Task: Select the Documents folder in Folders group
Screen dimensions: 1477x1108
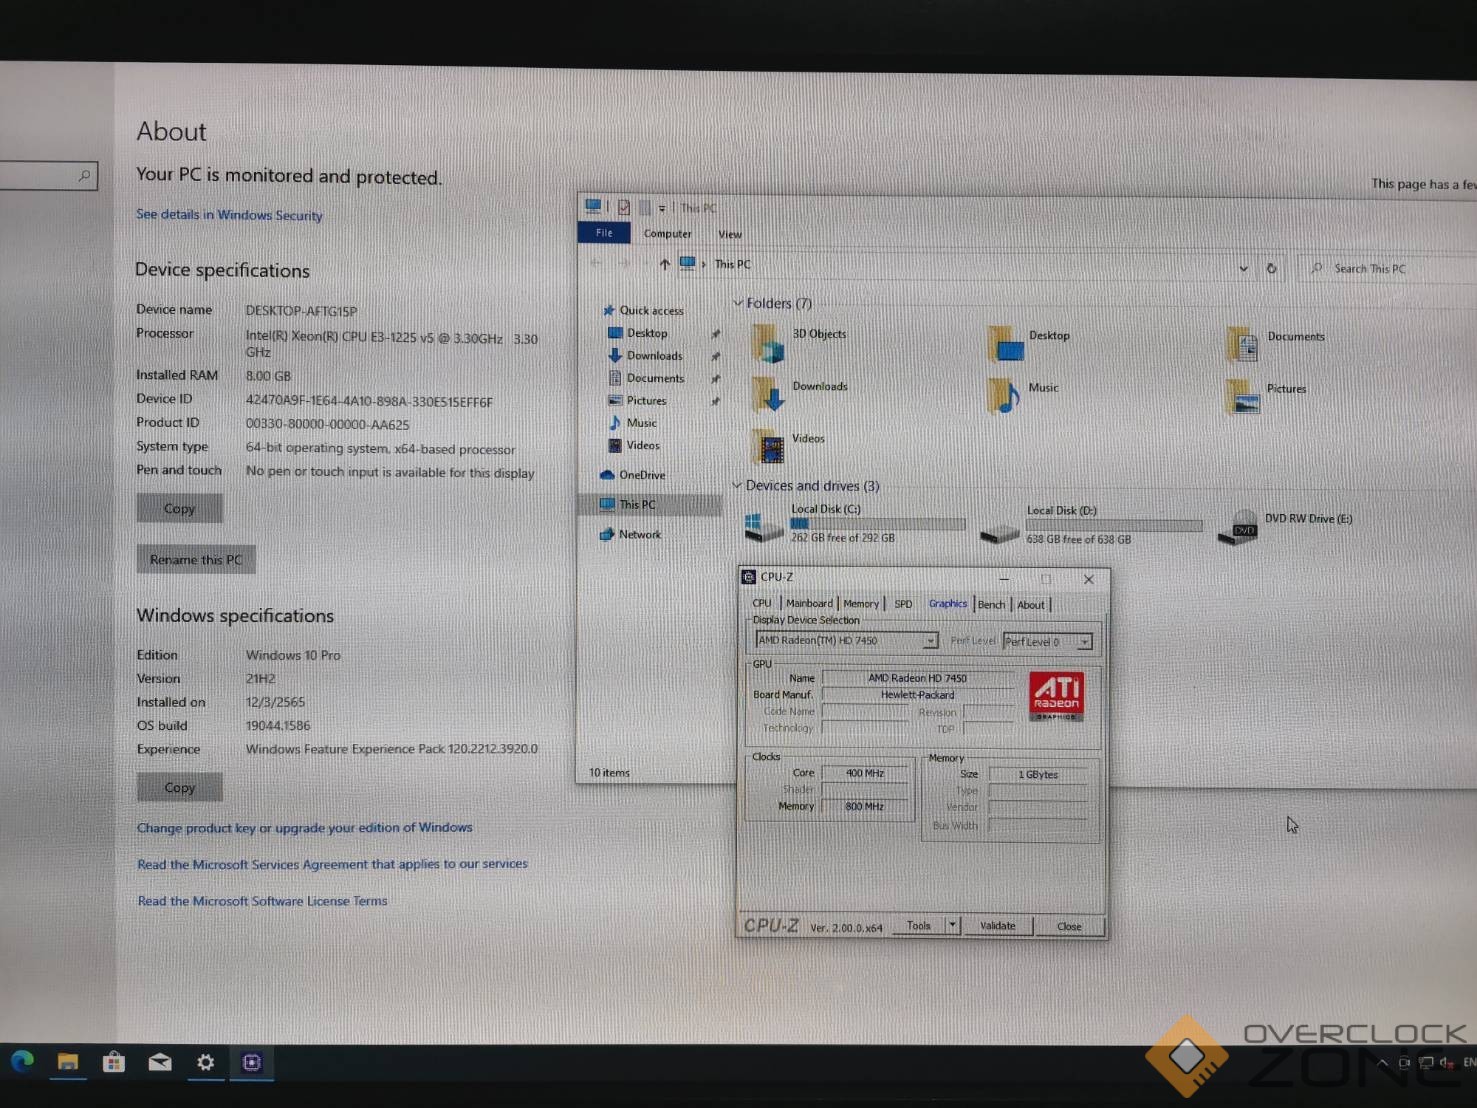Action: coord(1275,344)
